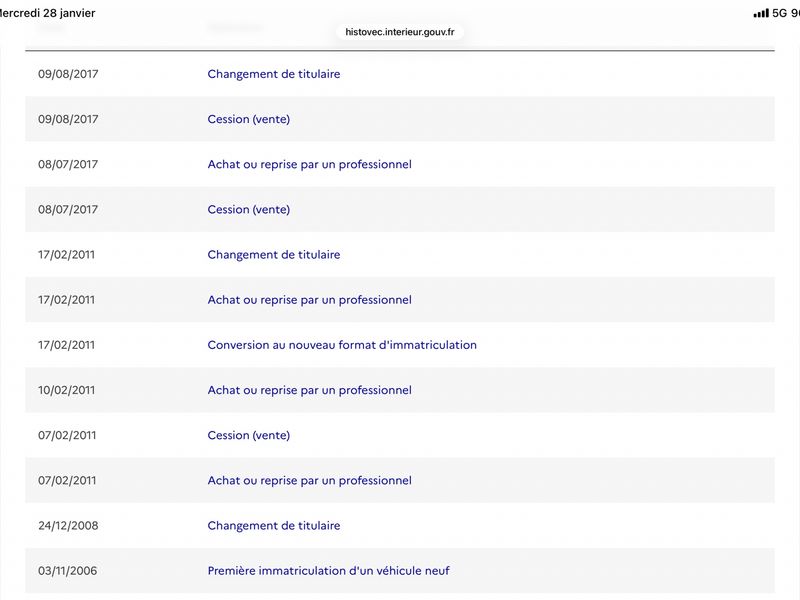
Task: Click the 09/08/2017 date beside Changement de titulaire
Action: [68, 74]
